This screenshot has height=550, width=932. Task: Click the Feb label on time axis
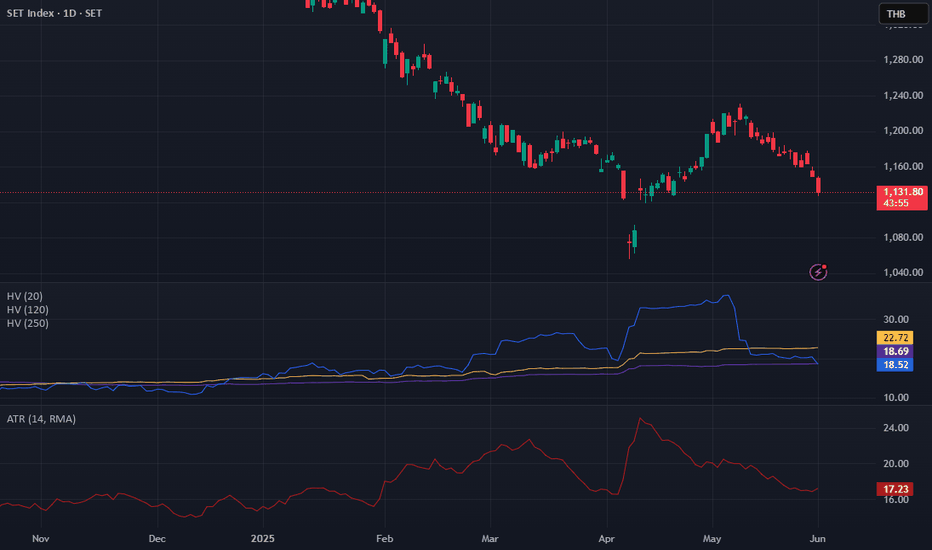pos(385,539)
